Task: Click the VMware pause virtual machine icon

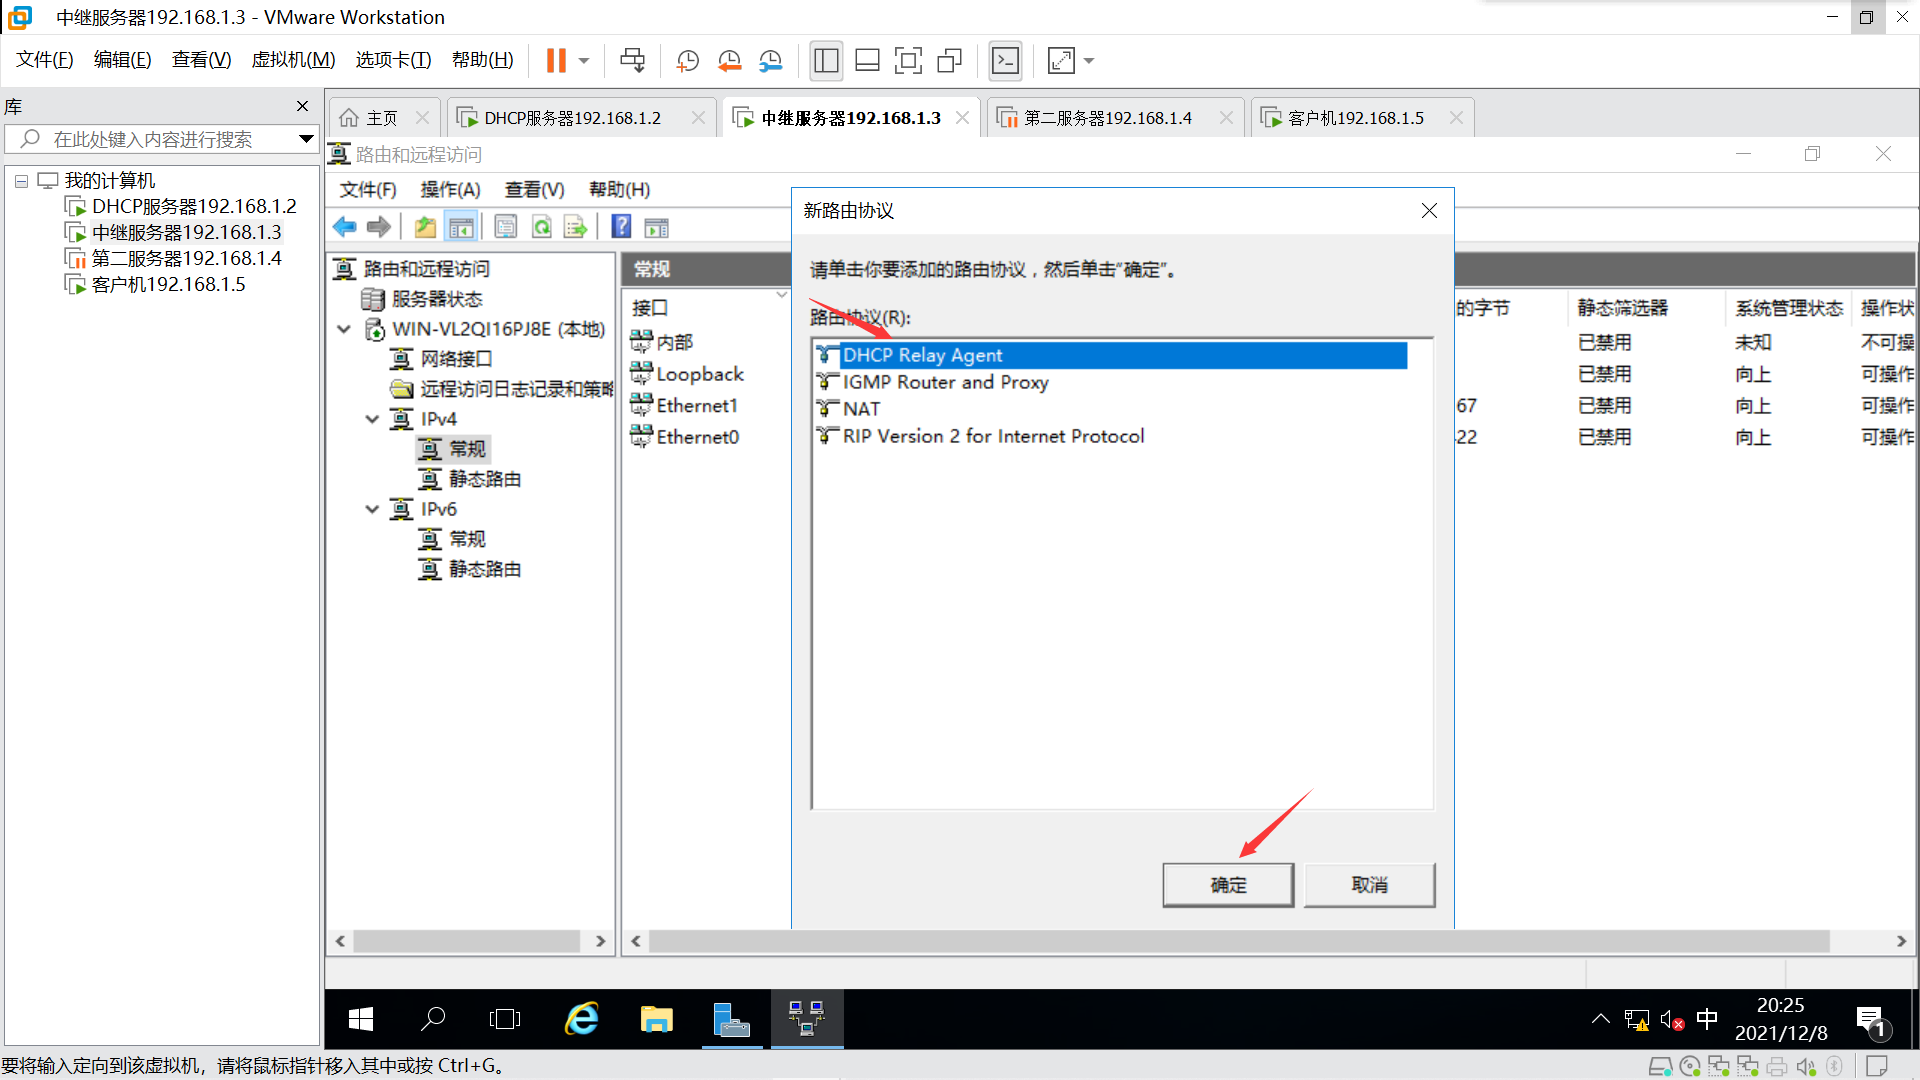Action: 556,61
